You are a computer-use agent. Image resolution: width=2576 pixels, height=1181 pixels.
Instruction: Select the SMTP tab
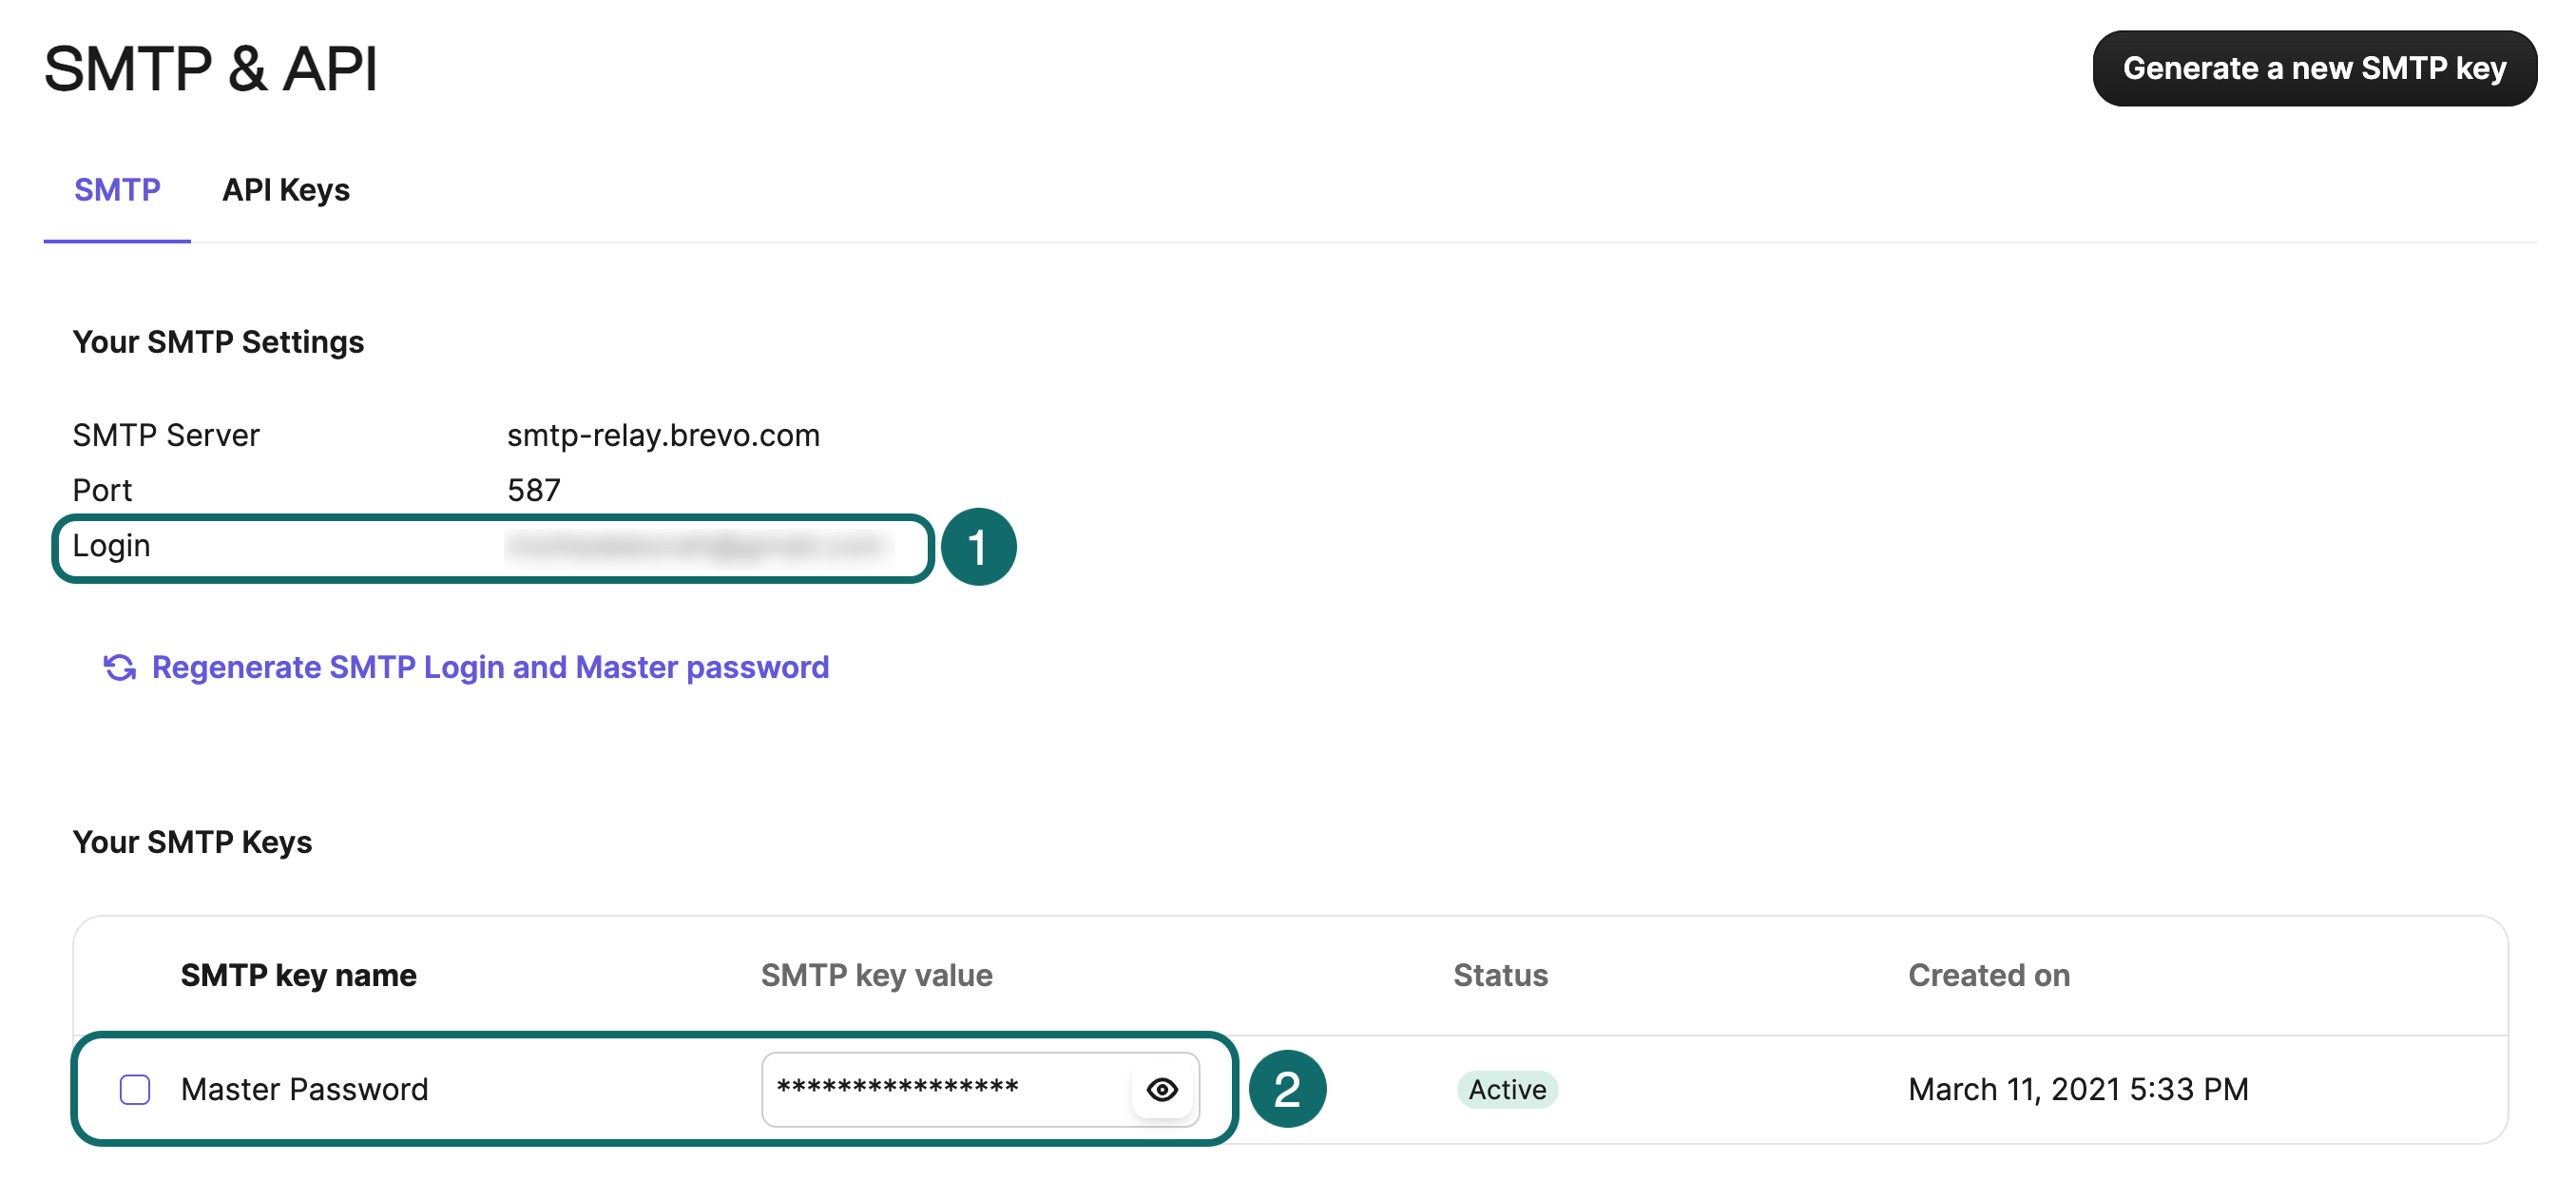click(x=117, y=189)
